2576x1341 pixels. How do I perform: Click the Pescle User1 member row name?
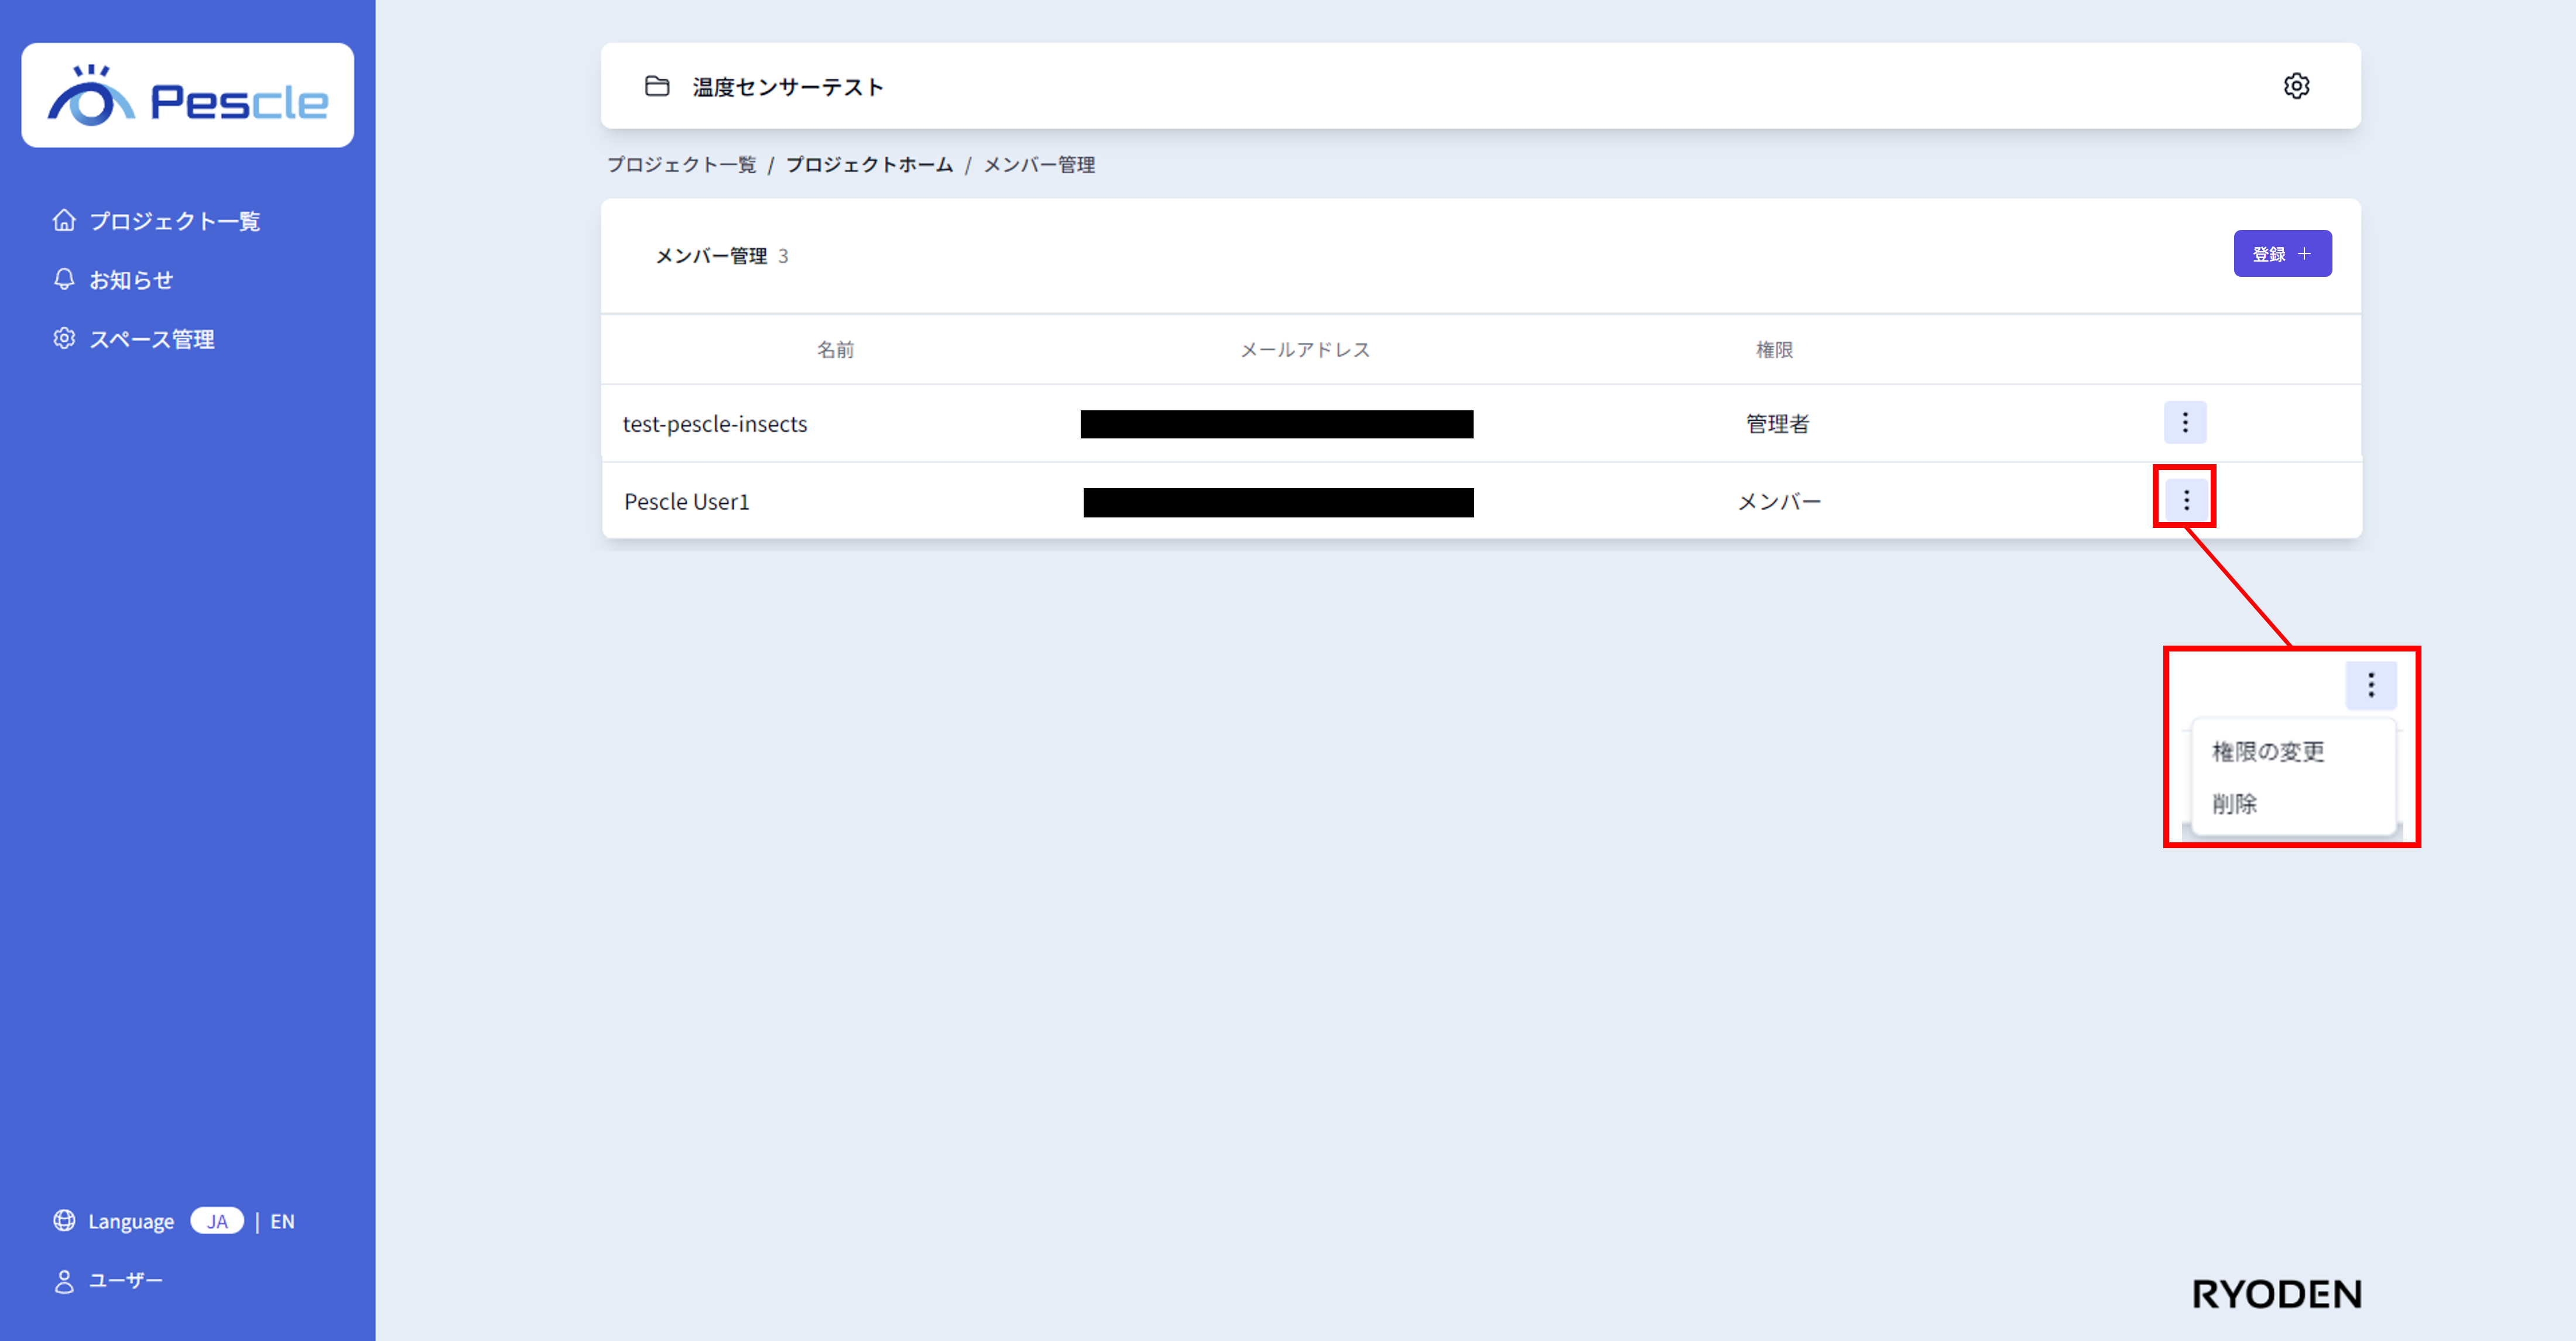pos(686,501)
